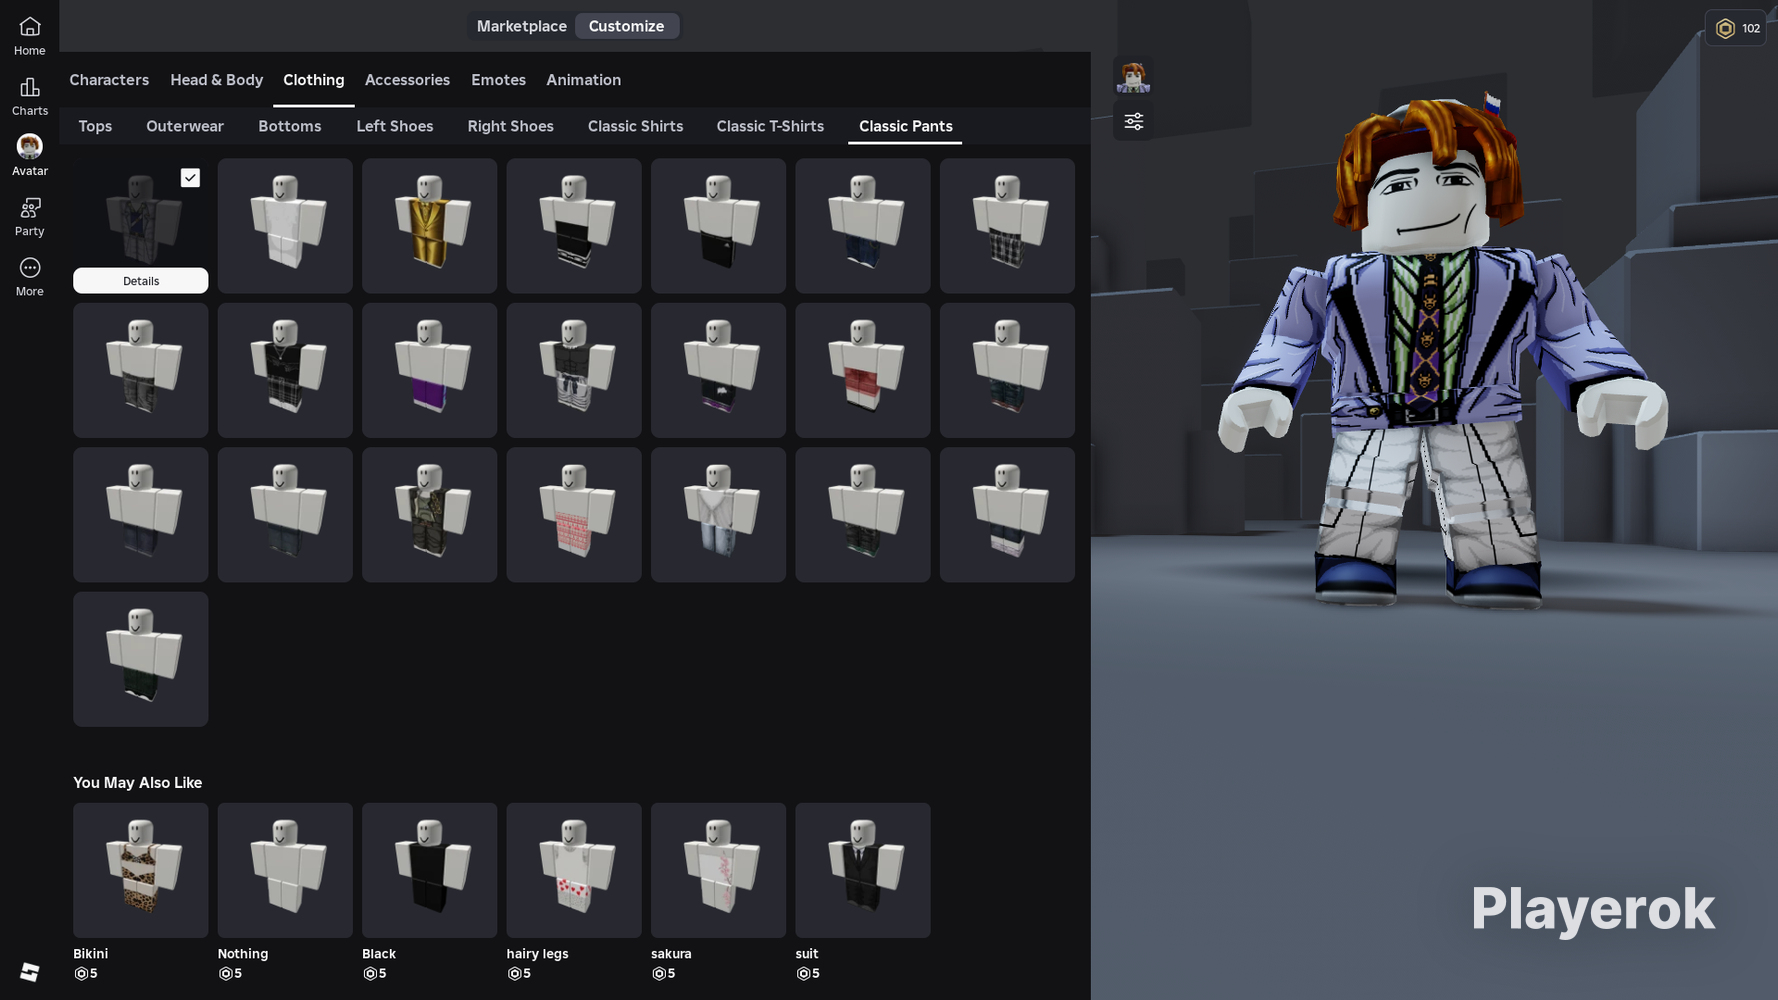Select the Left Shoes subcategory
This screenshot has height=1000, width=1778.
[395, 126]
